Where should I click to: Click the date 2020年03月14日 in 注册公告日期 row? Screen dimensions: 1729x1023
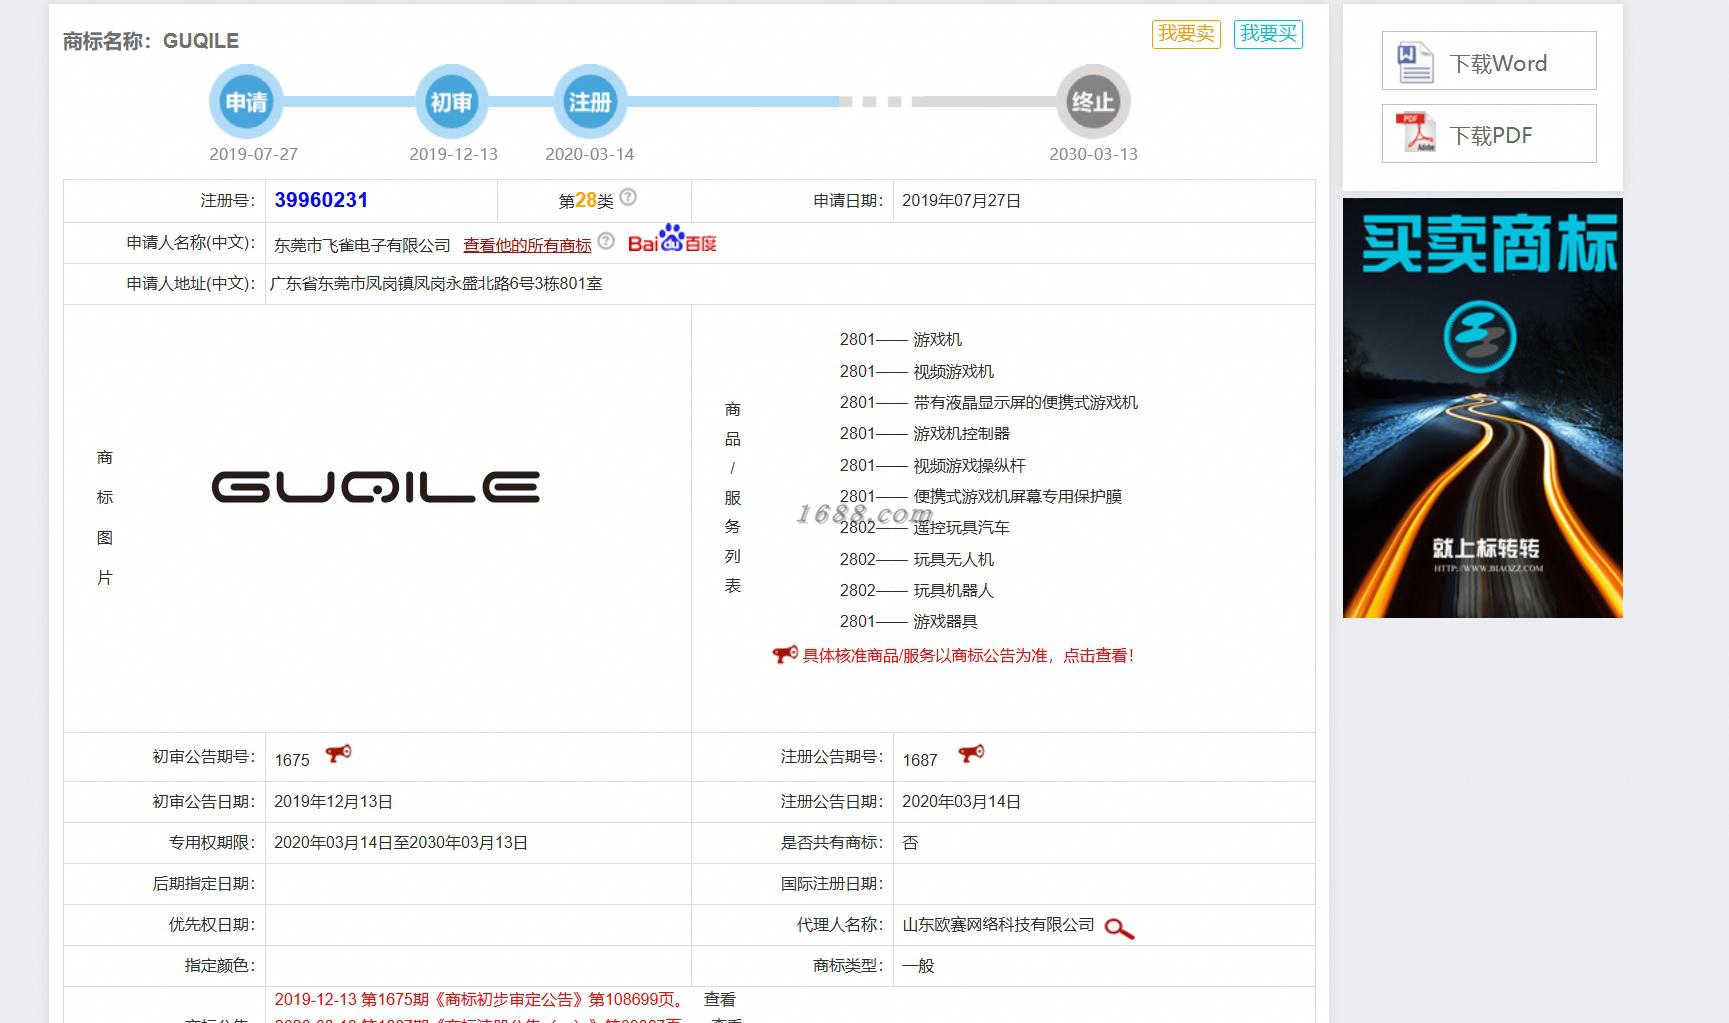tap(961, 802)
